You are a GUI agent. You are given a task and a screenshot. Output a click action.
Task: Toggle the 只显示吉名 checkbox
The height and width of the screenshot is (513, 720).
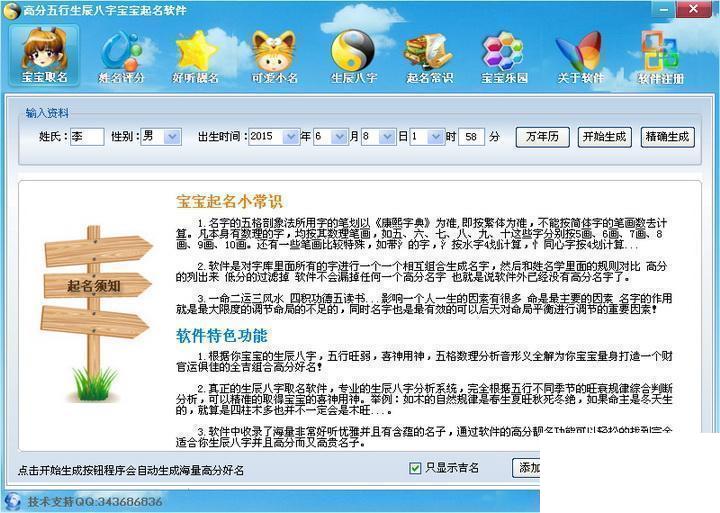(415, 468)
